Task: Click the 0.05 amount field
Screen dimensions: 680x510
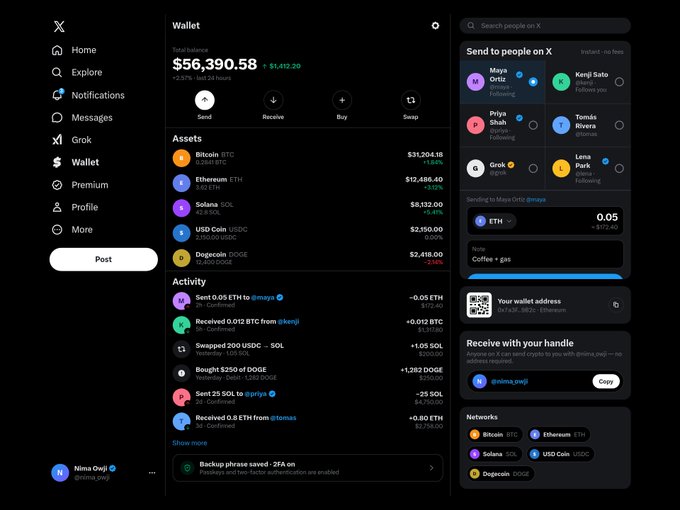Action: tap(607, 217)
